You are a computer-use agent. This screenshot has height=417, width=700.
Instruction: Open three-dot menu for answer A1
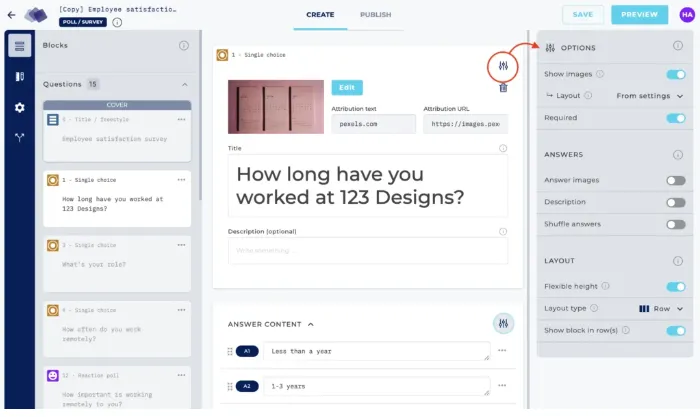pyautogui.click(x=502, y=351)
